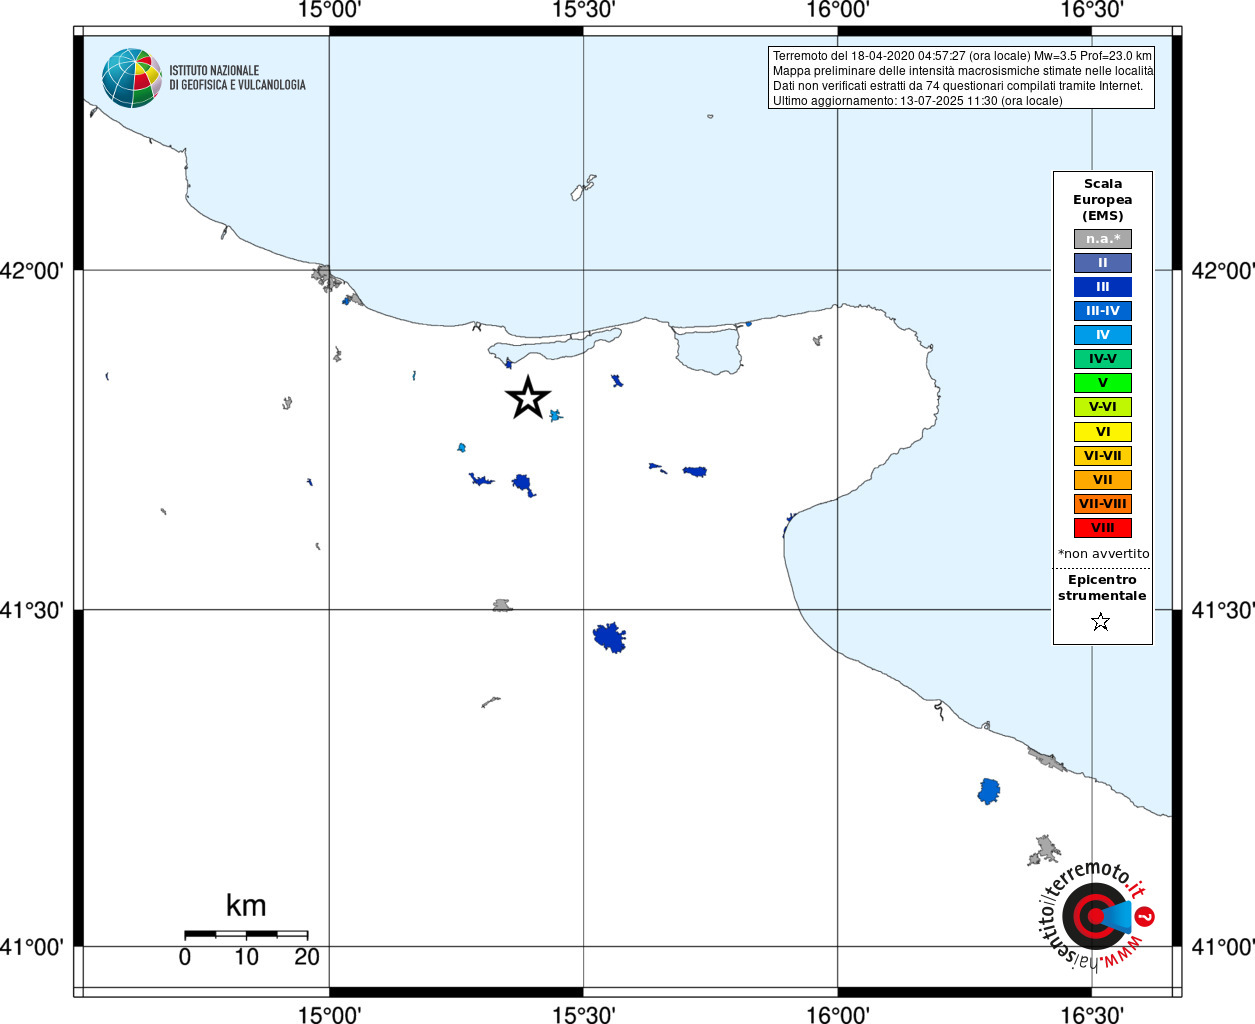Screen dimensions: 1255x1024
Task: Select the intensity III-IV legend swatch
Action: point(1103,311)
